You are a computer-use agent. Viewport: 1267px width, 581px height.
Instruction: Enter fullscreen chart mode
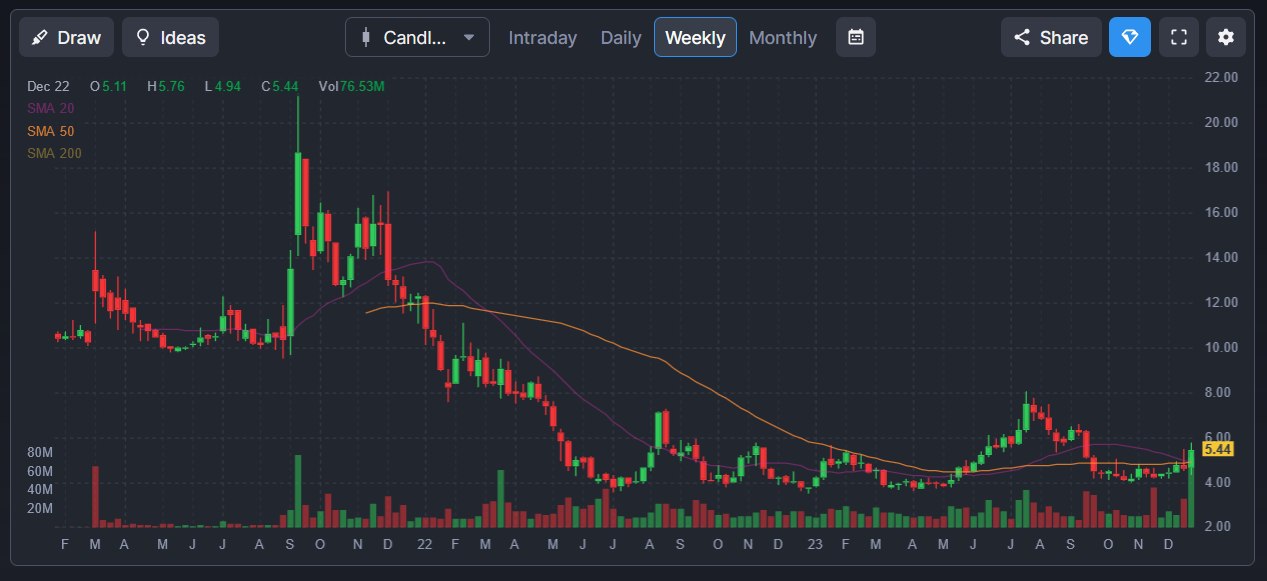click(x=1179, y=37)
